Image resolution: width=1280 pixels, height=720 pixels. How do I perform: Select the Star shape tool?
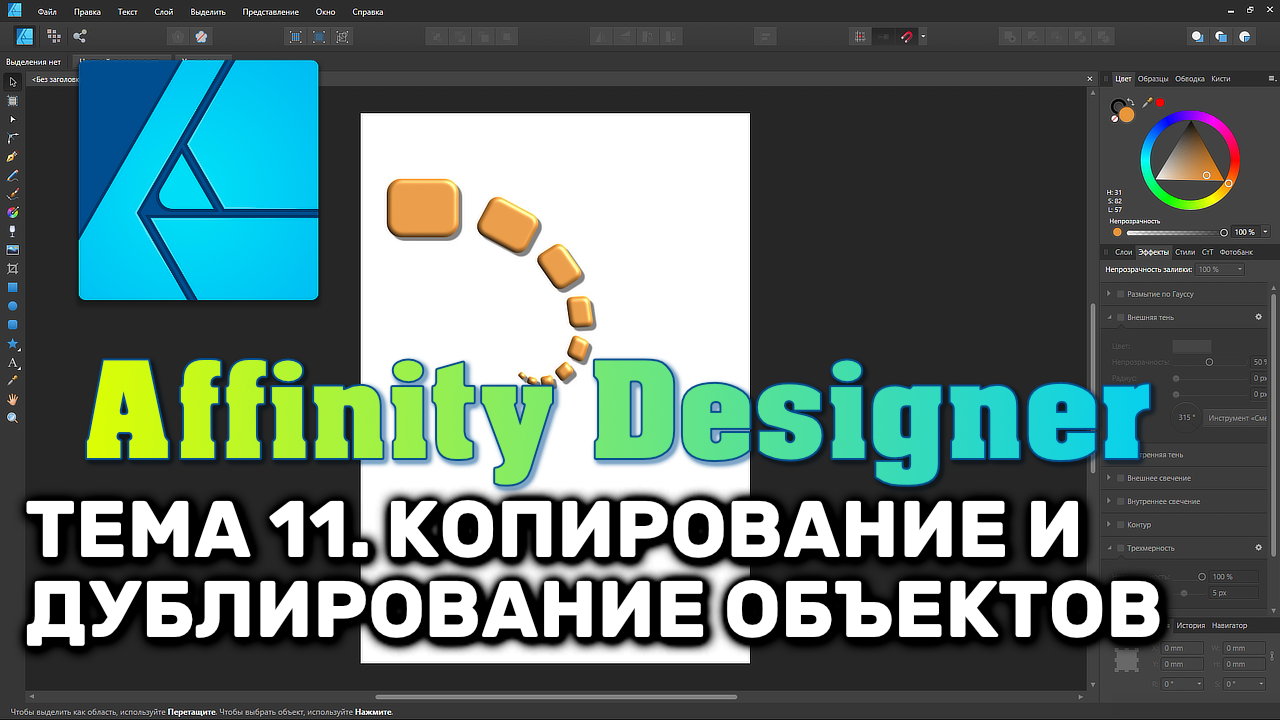click(13, 343)
